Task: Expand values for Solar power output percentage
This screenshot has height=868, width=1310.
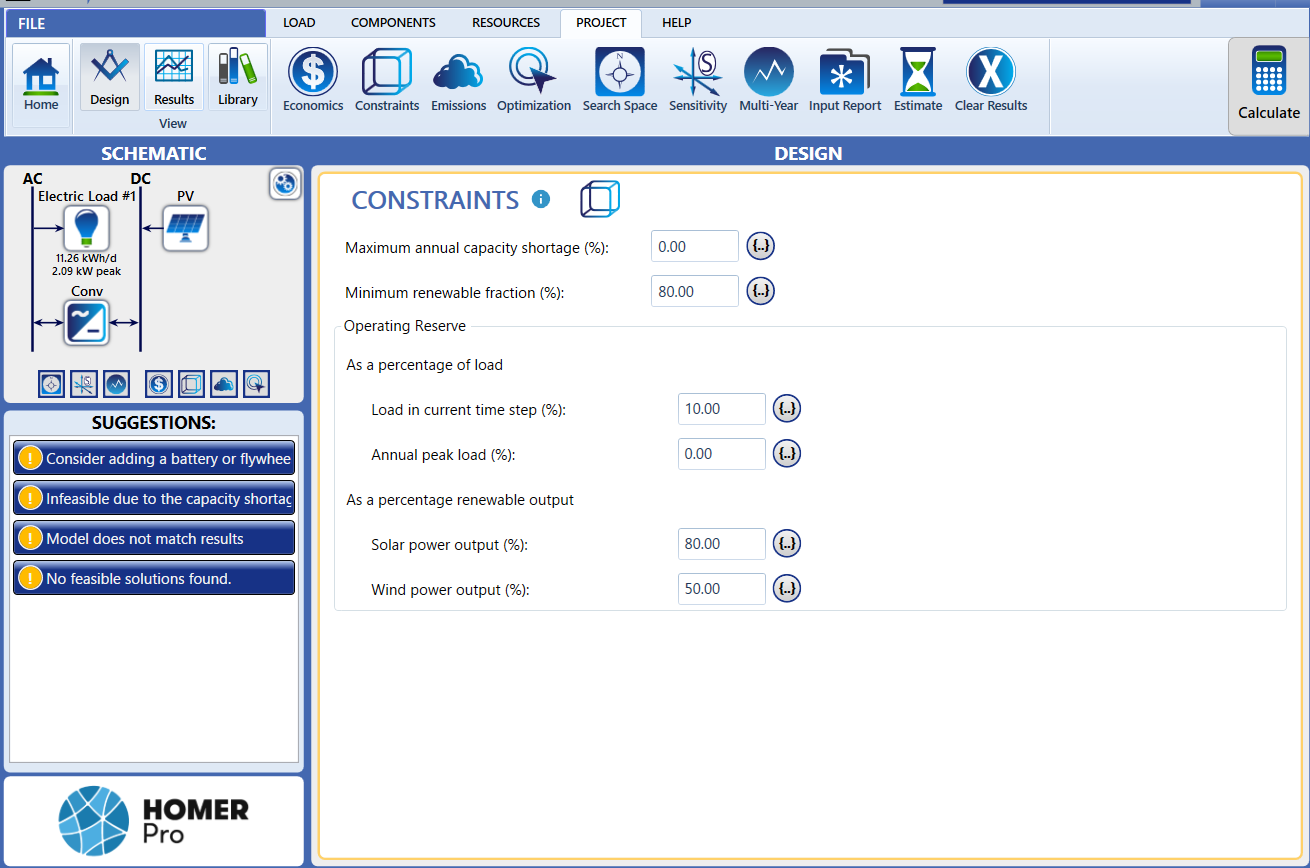Action: click(x=787, y=543)
